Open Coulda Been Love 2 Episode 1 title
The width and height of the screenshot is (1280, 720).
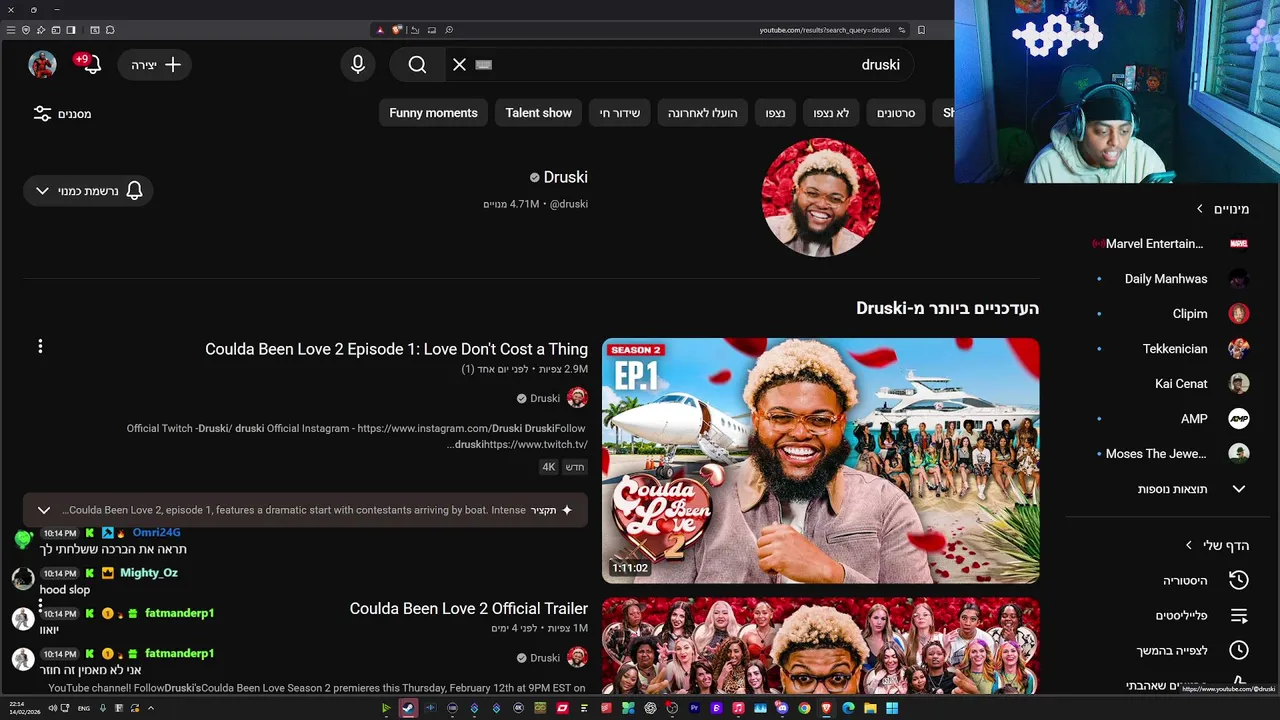tap(396, 349)
